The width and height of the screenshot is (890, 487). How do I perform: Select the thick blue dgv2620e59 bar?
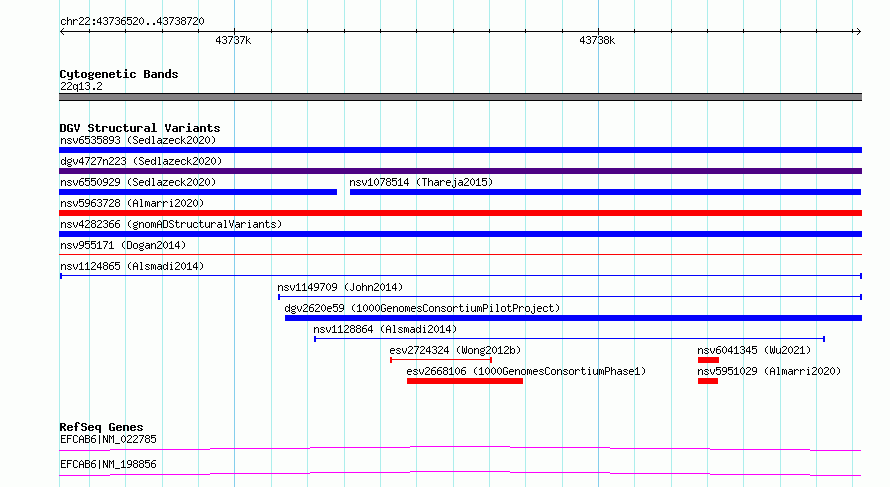click(x=573, y=318)
